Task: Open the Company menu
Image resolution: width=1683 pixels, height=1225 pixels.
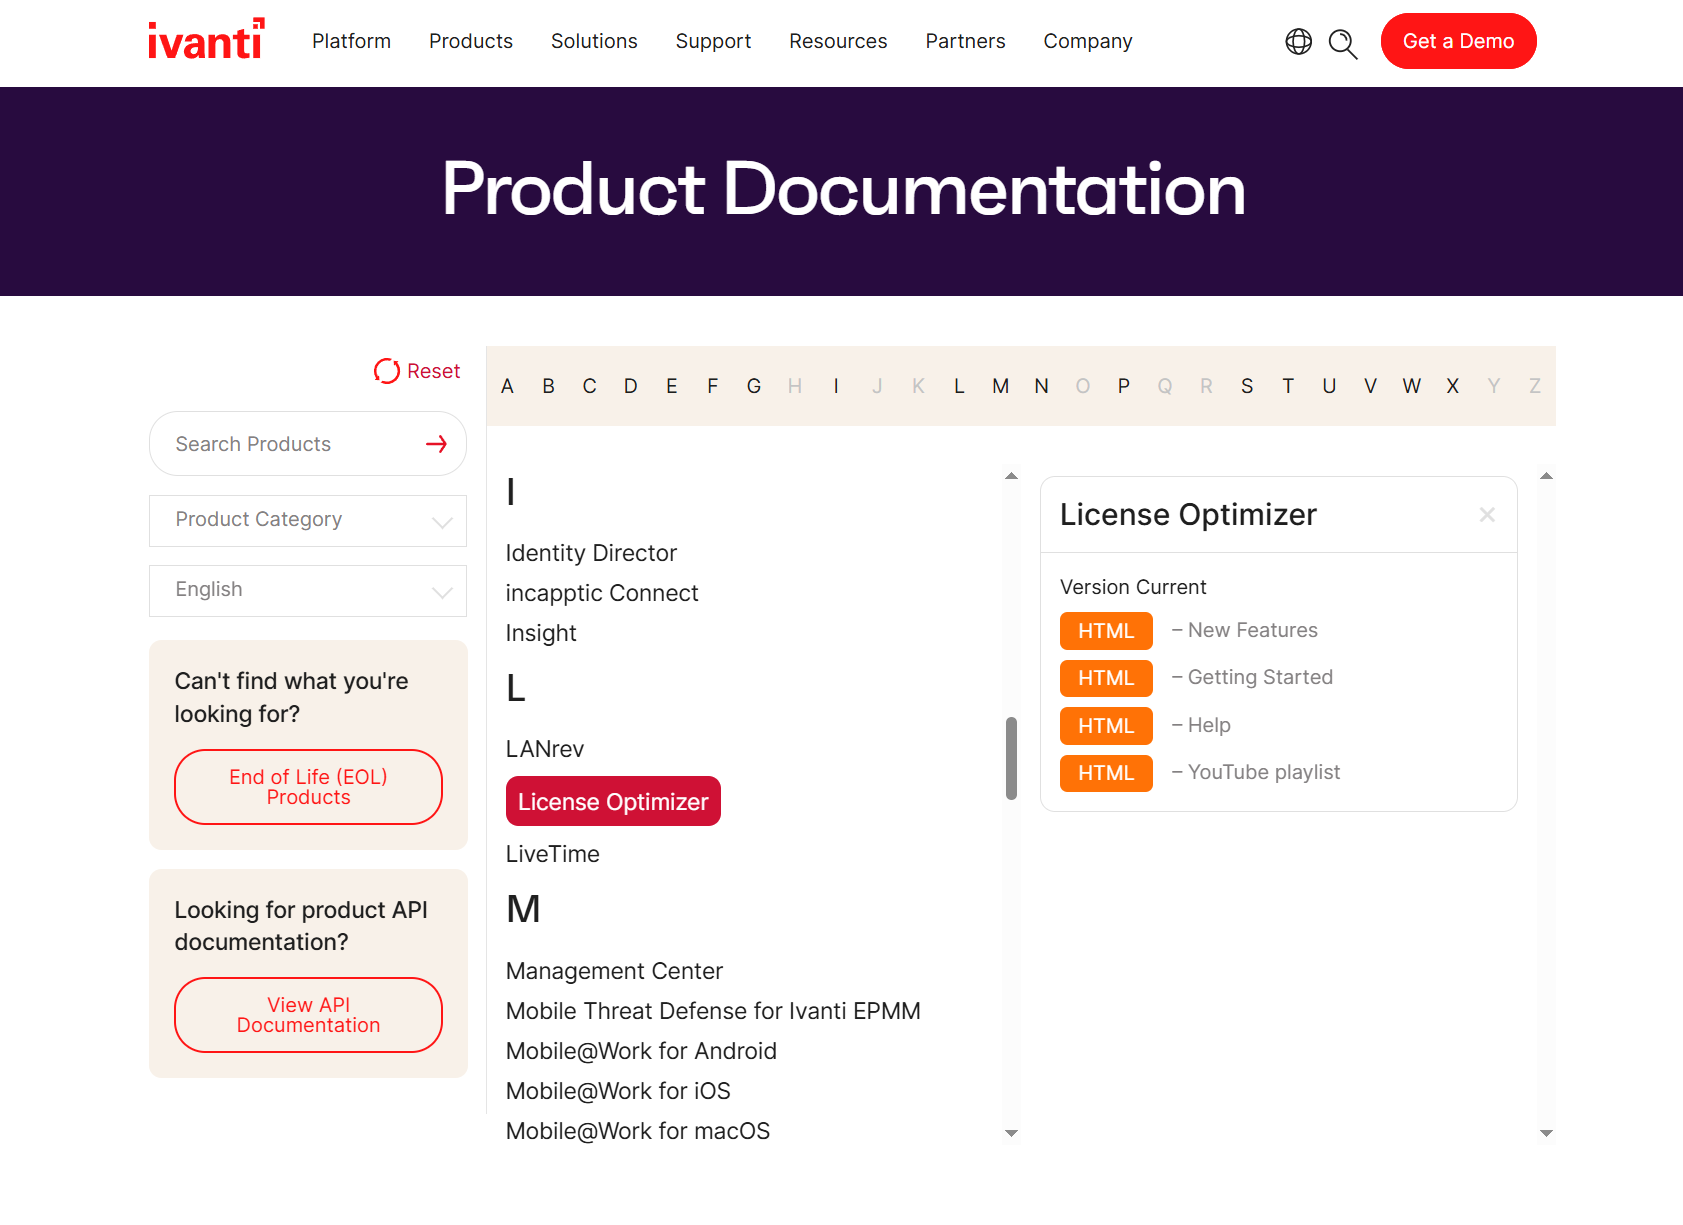Action: tap(1088, 41)
